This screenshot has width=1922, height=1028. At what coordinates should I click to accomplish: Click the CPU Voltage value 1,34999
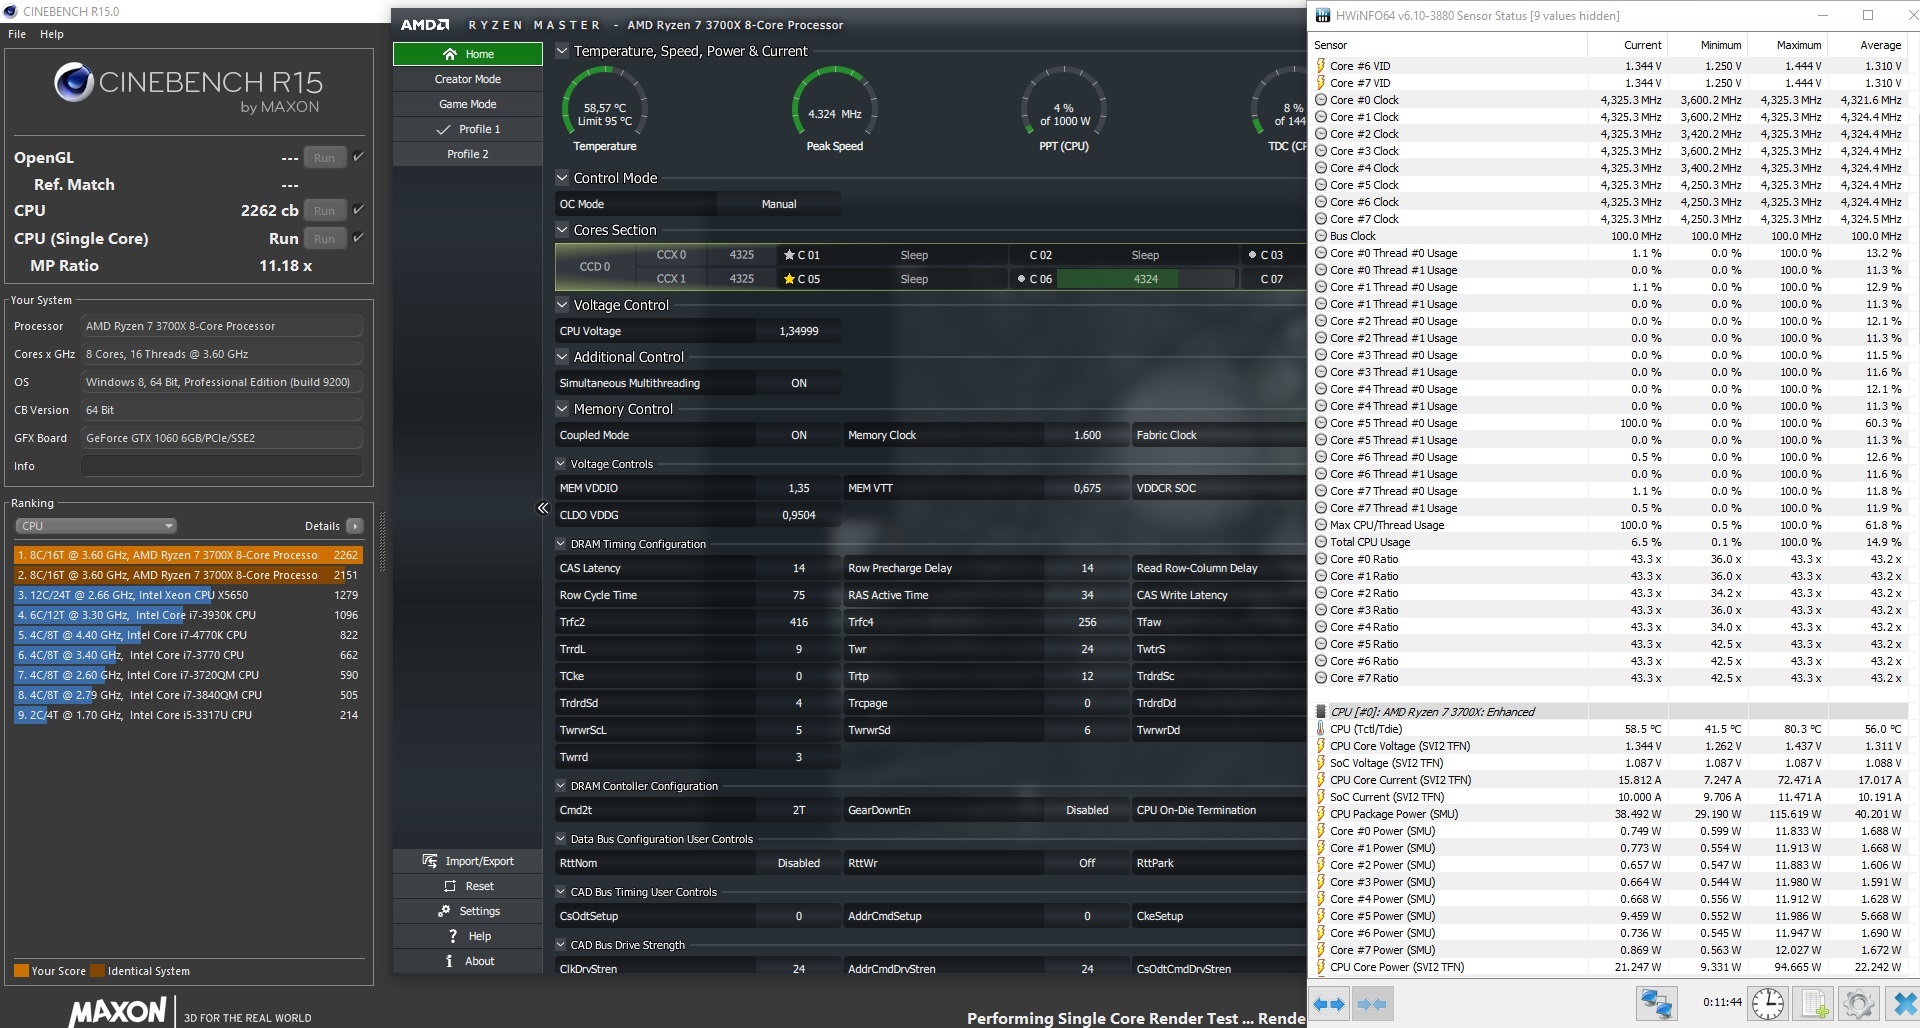coord(799,331)
